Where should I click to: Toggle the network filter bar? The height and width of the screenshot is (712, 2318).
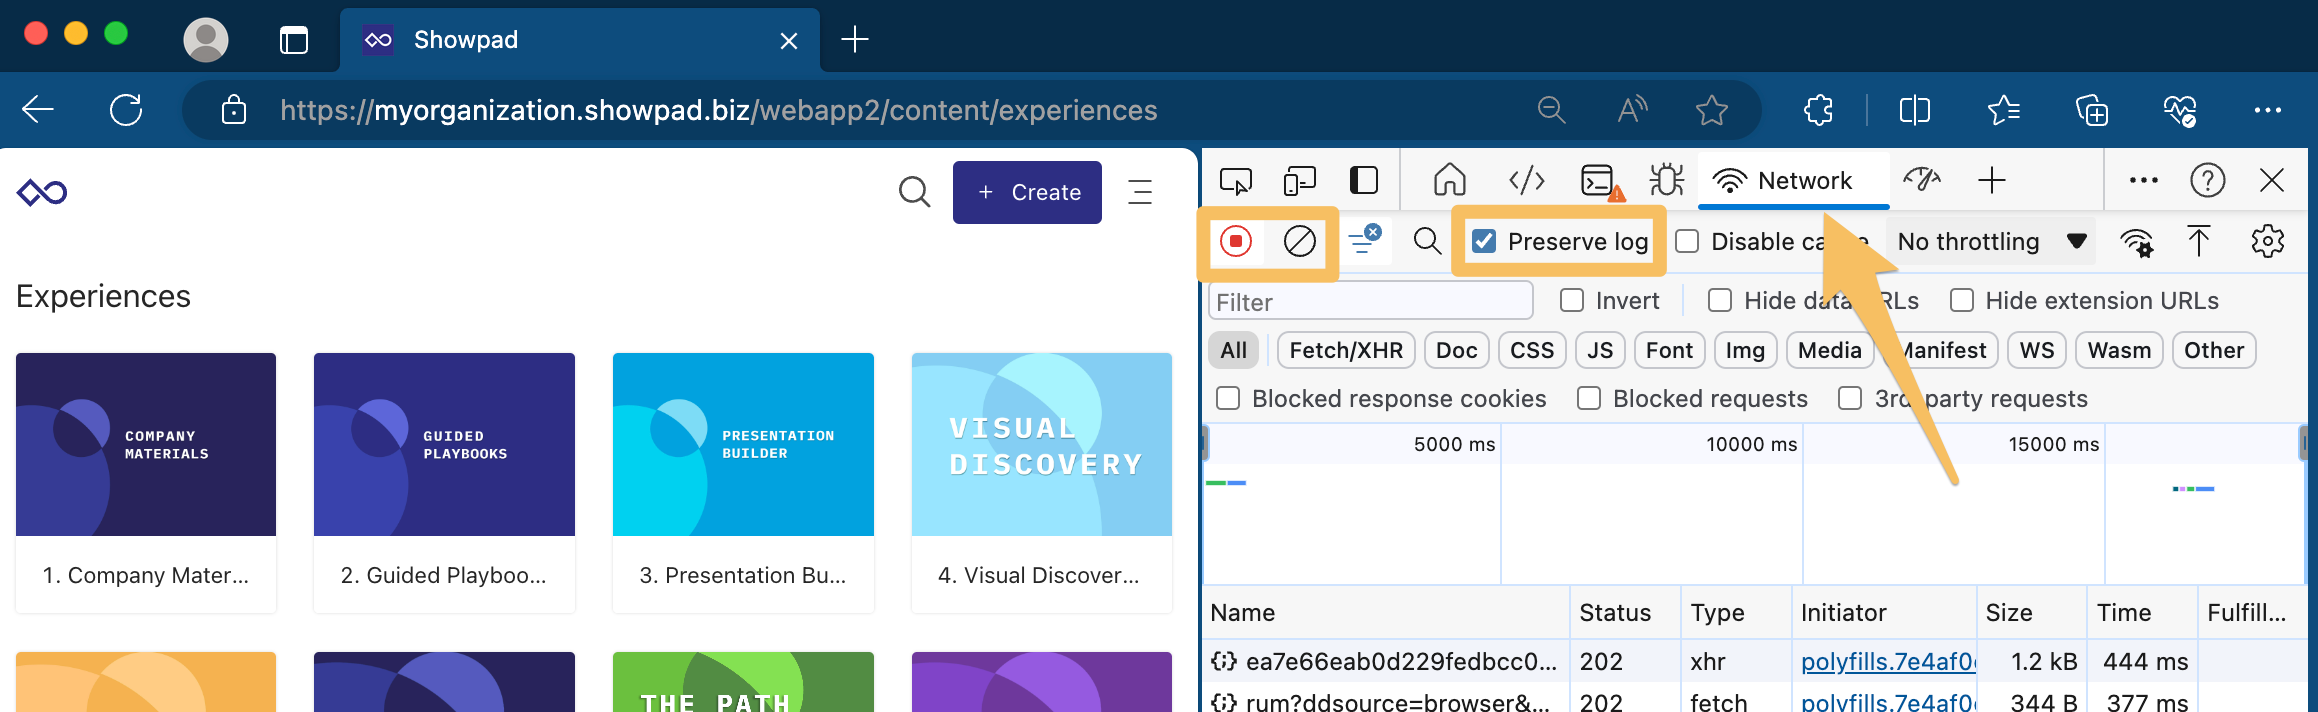pyautogui.click(x=1365, y=241)
